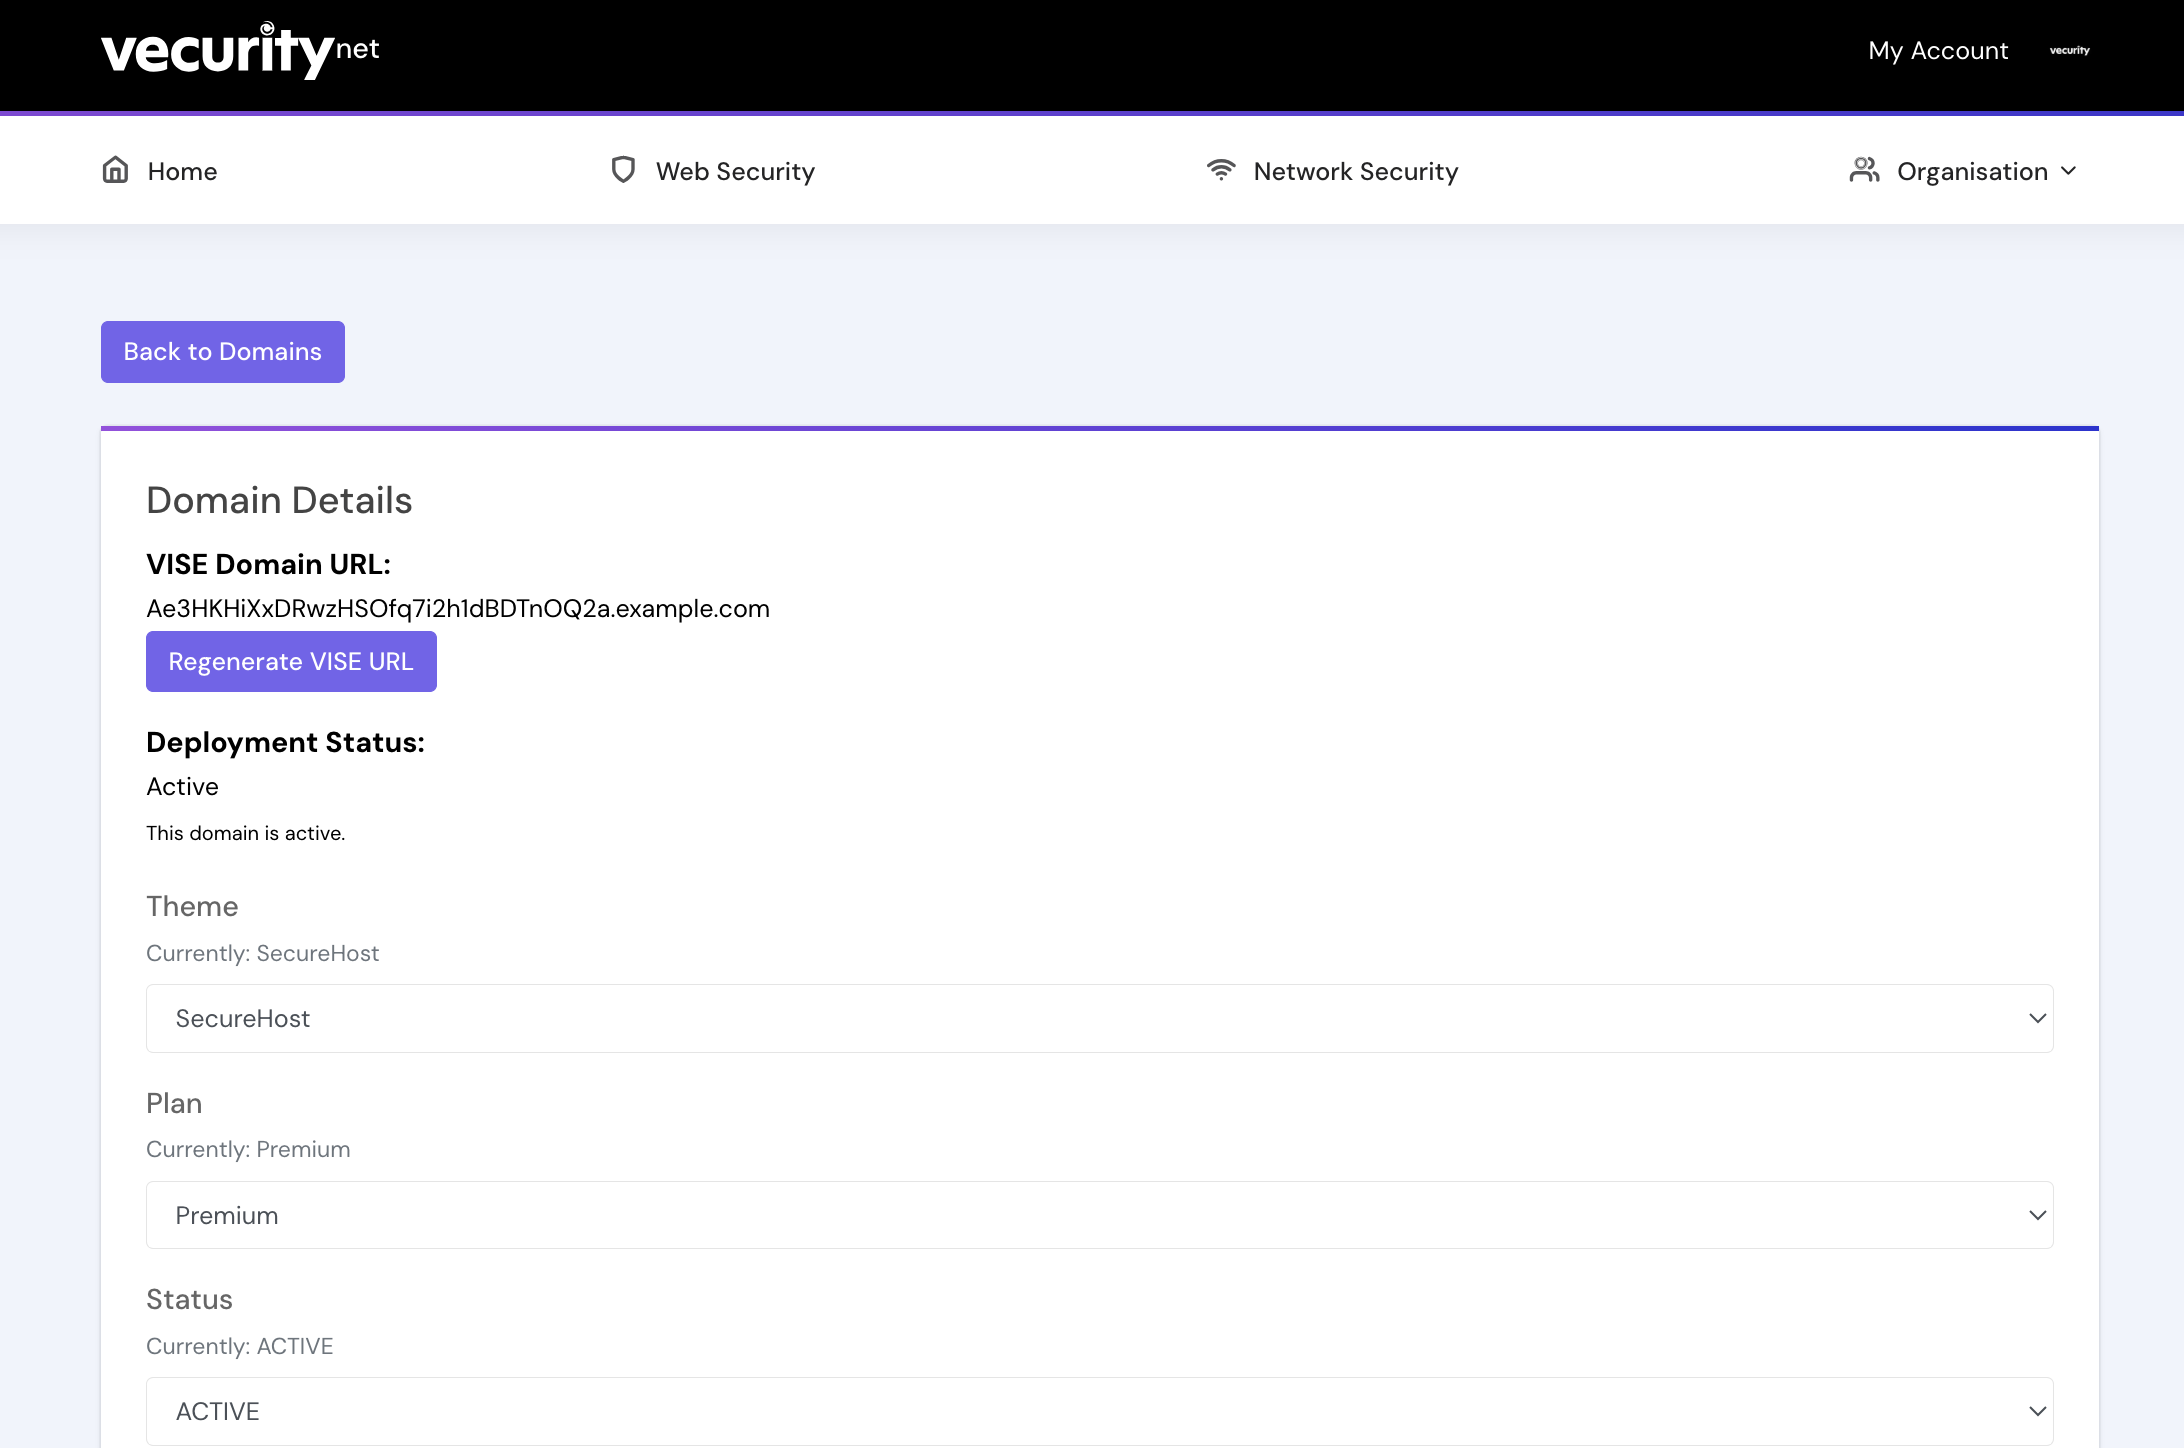The height and width of the screenshot is (1448, 2184).
Task: Click the wifi icon for Network Security
Action: click(x=1221, y=170)
